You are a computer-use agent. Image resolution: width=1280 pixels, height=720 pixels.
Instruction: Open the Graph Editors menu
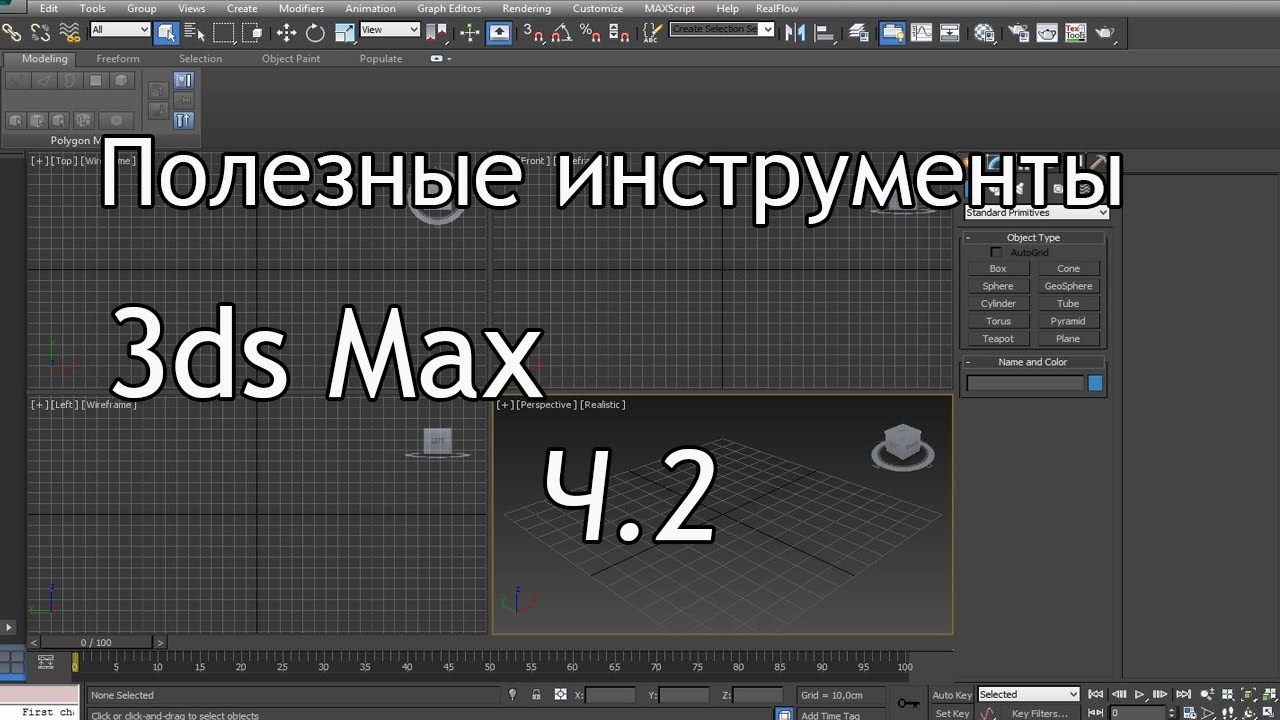[x=449, y=8]
